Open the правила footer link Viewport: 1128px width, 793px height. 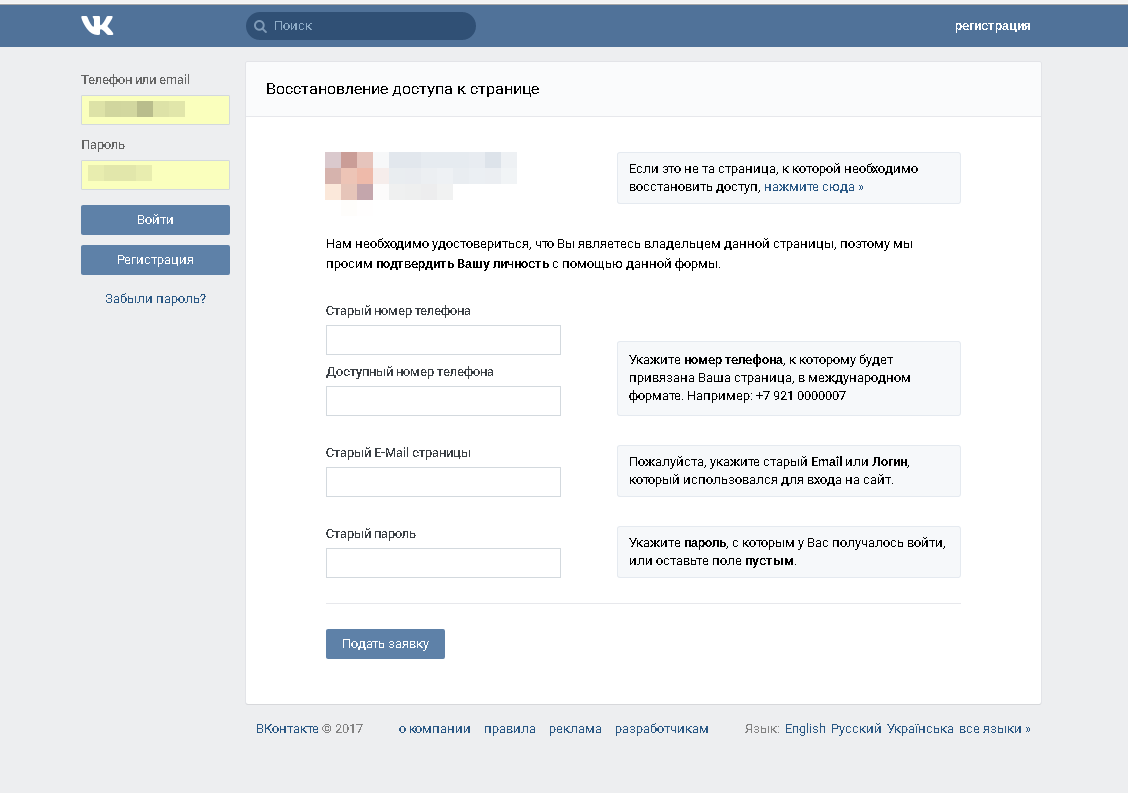(509, 729)
